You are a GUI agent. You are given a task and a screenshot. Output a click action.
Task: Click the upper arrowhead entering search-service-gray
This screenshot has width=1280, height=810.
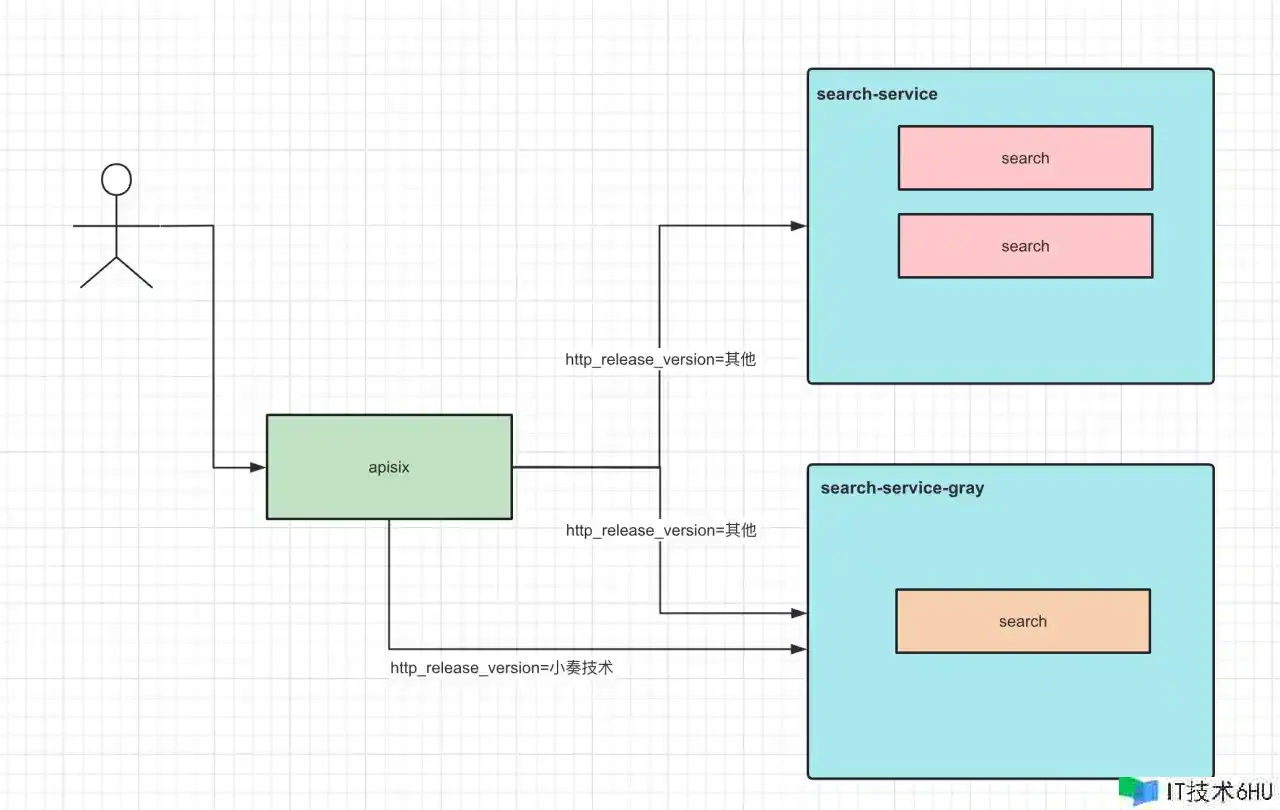pos(798,613)
